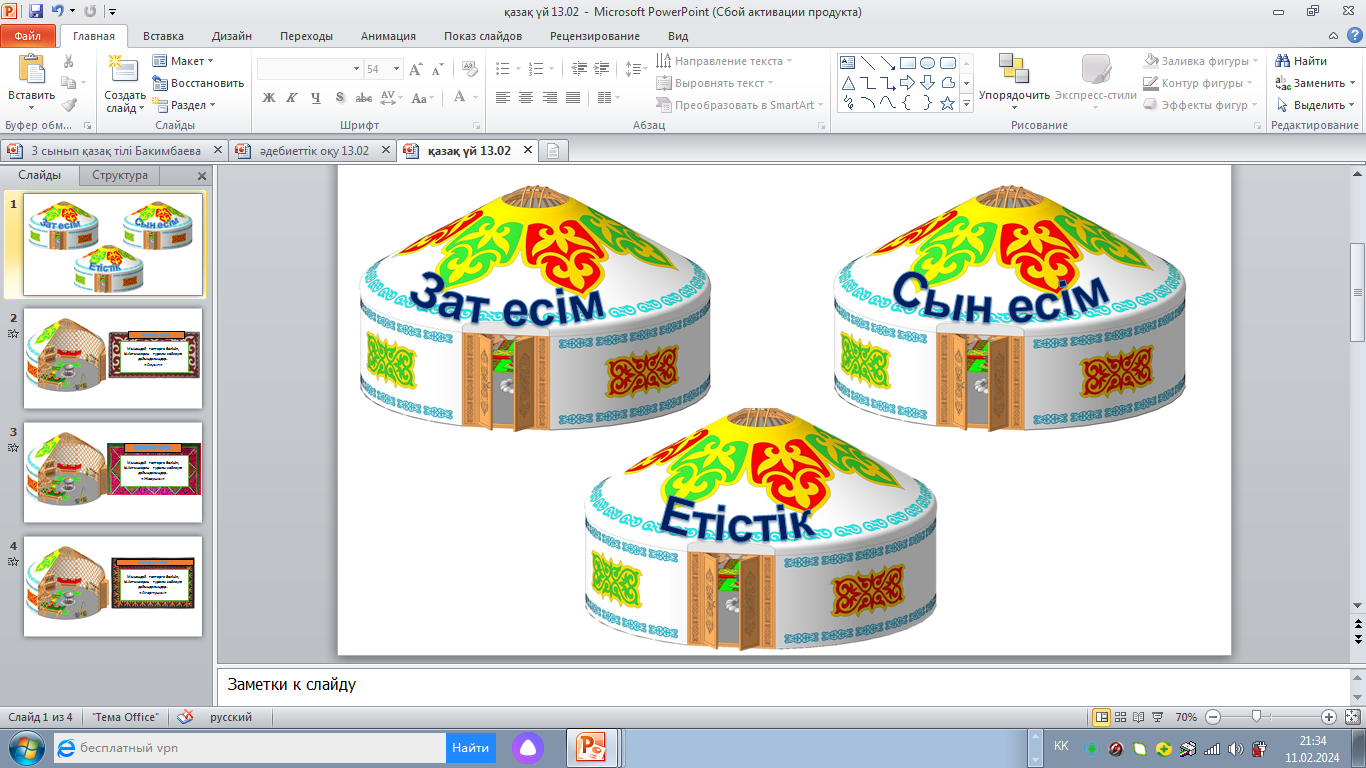Click the Создать слайд button
Viewport: 1366px width, 768px height.
[x=125, y=82]
